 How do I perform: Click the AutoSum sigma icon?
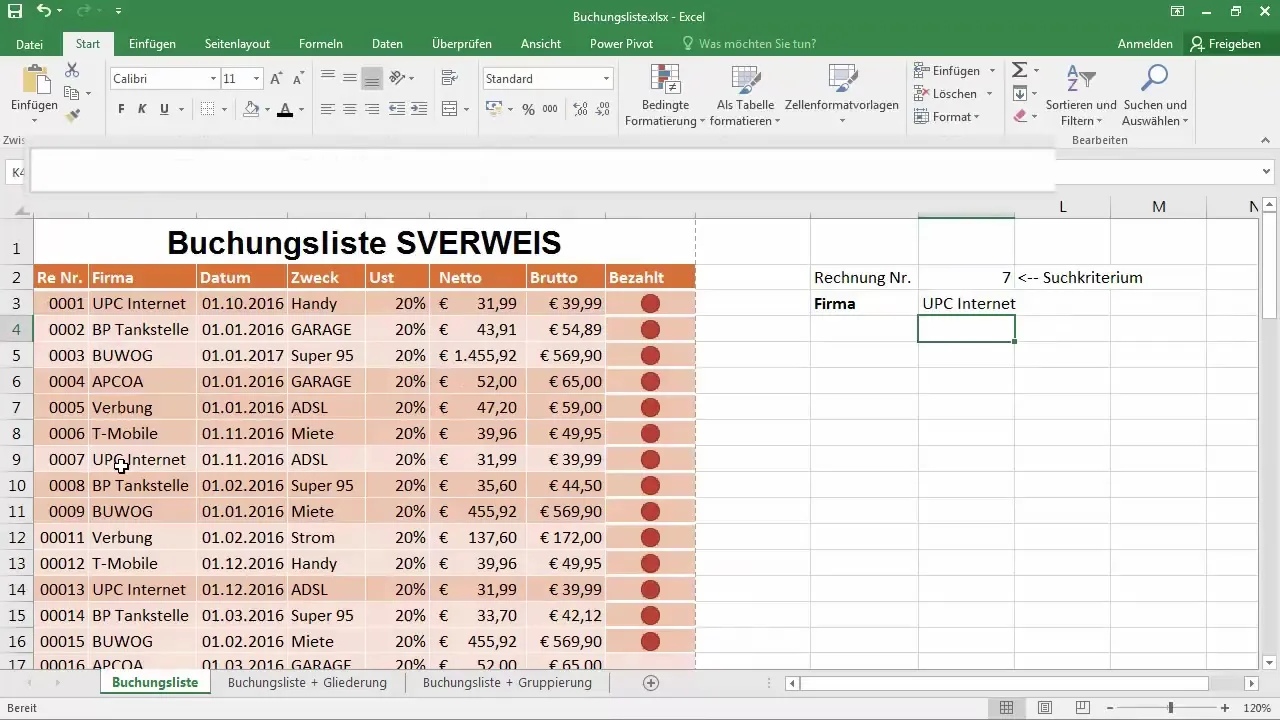(1020, 70)
